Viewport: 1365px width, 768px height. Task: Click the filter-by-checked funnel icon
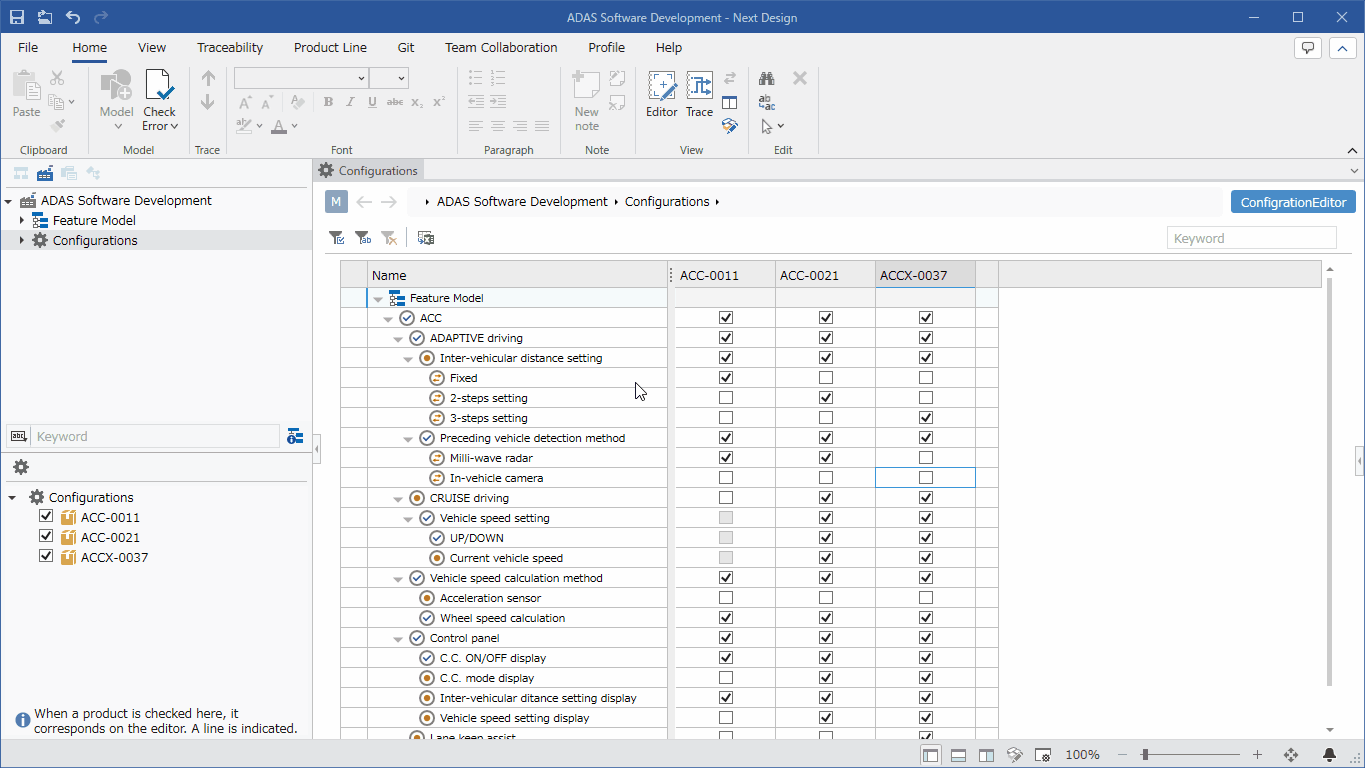click(337, 238)
